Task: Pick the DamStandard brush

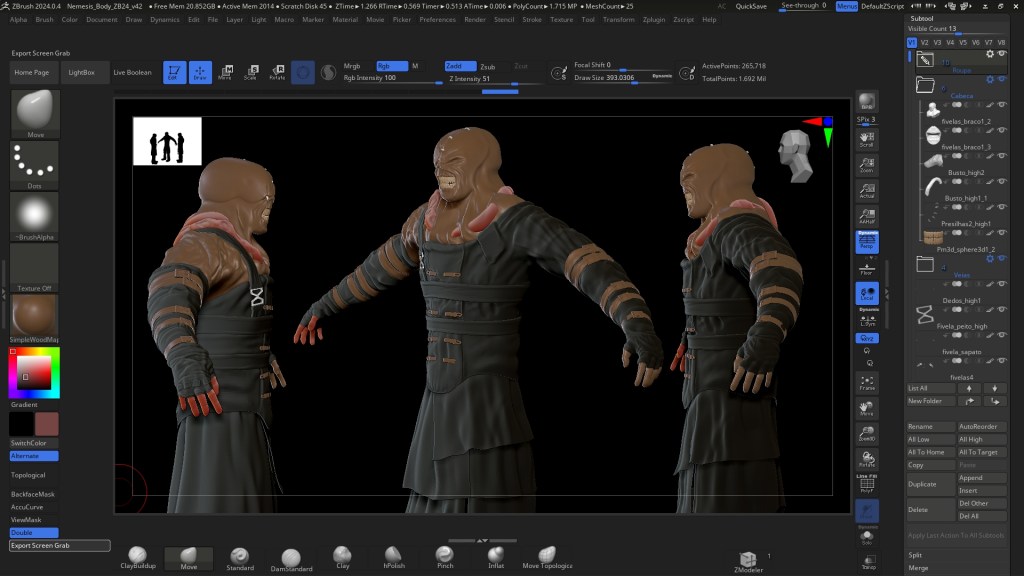Action: (290, 558)
